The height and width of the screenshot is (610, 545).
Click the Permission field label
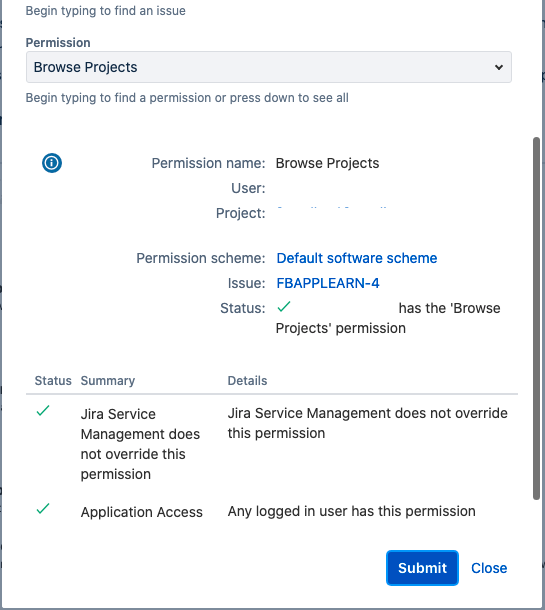coord(58,43)
